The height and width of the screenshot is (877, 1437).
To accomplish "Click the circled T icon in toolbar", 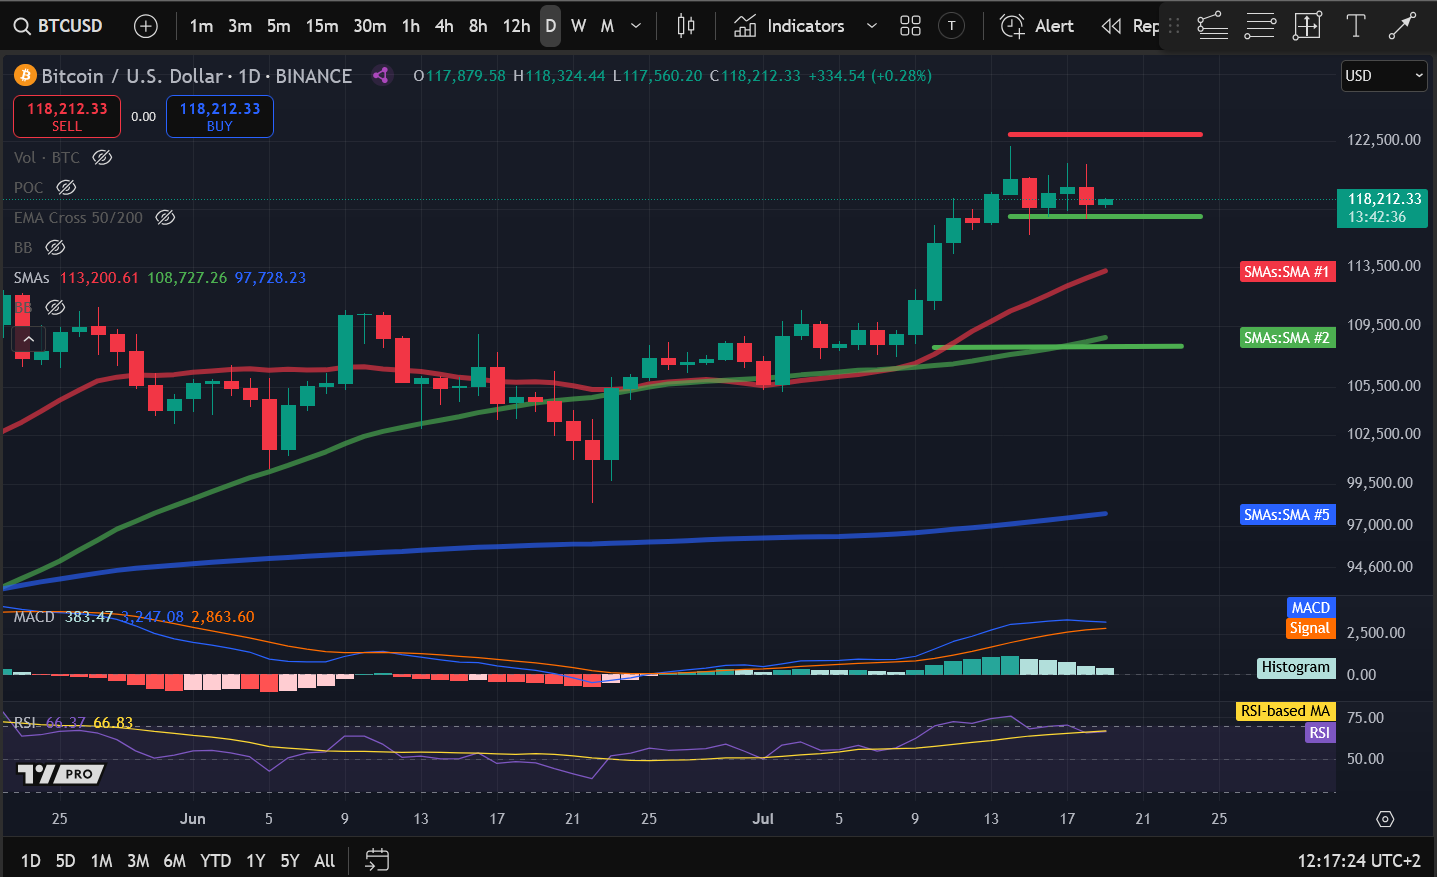I will pyautogui.click(x=952, y=26).
